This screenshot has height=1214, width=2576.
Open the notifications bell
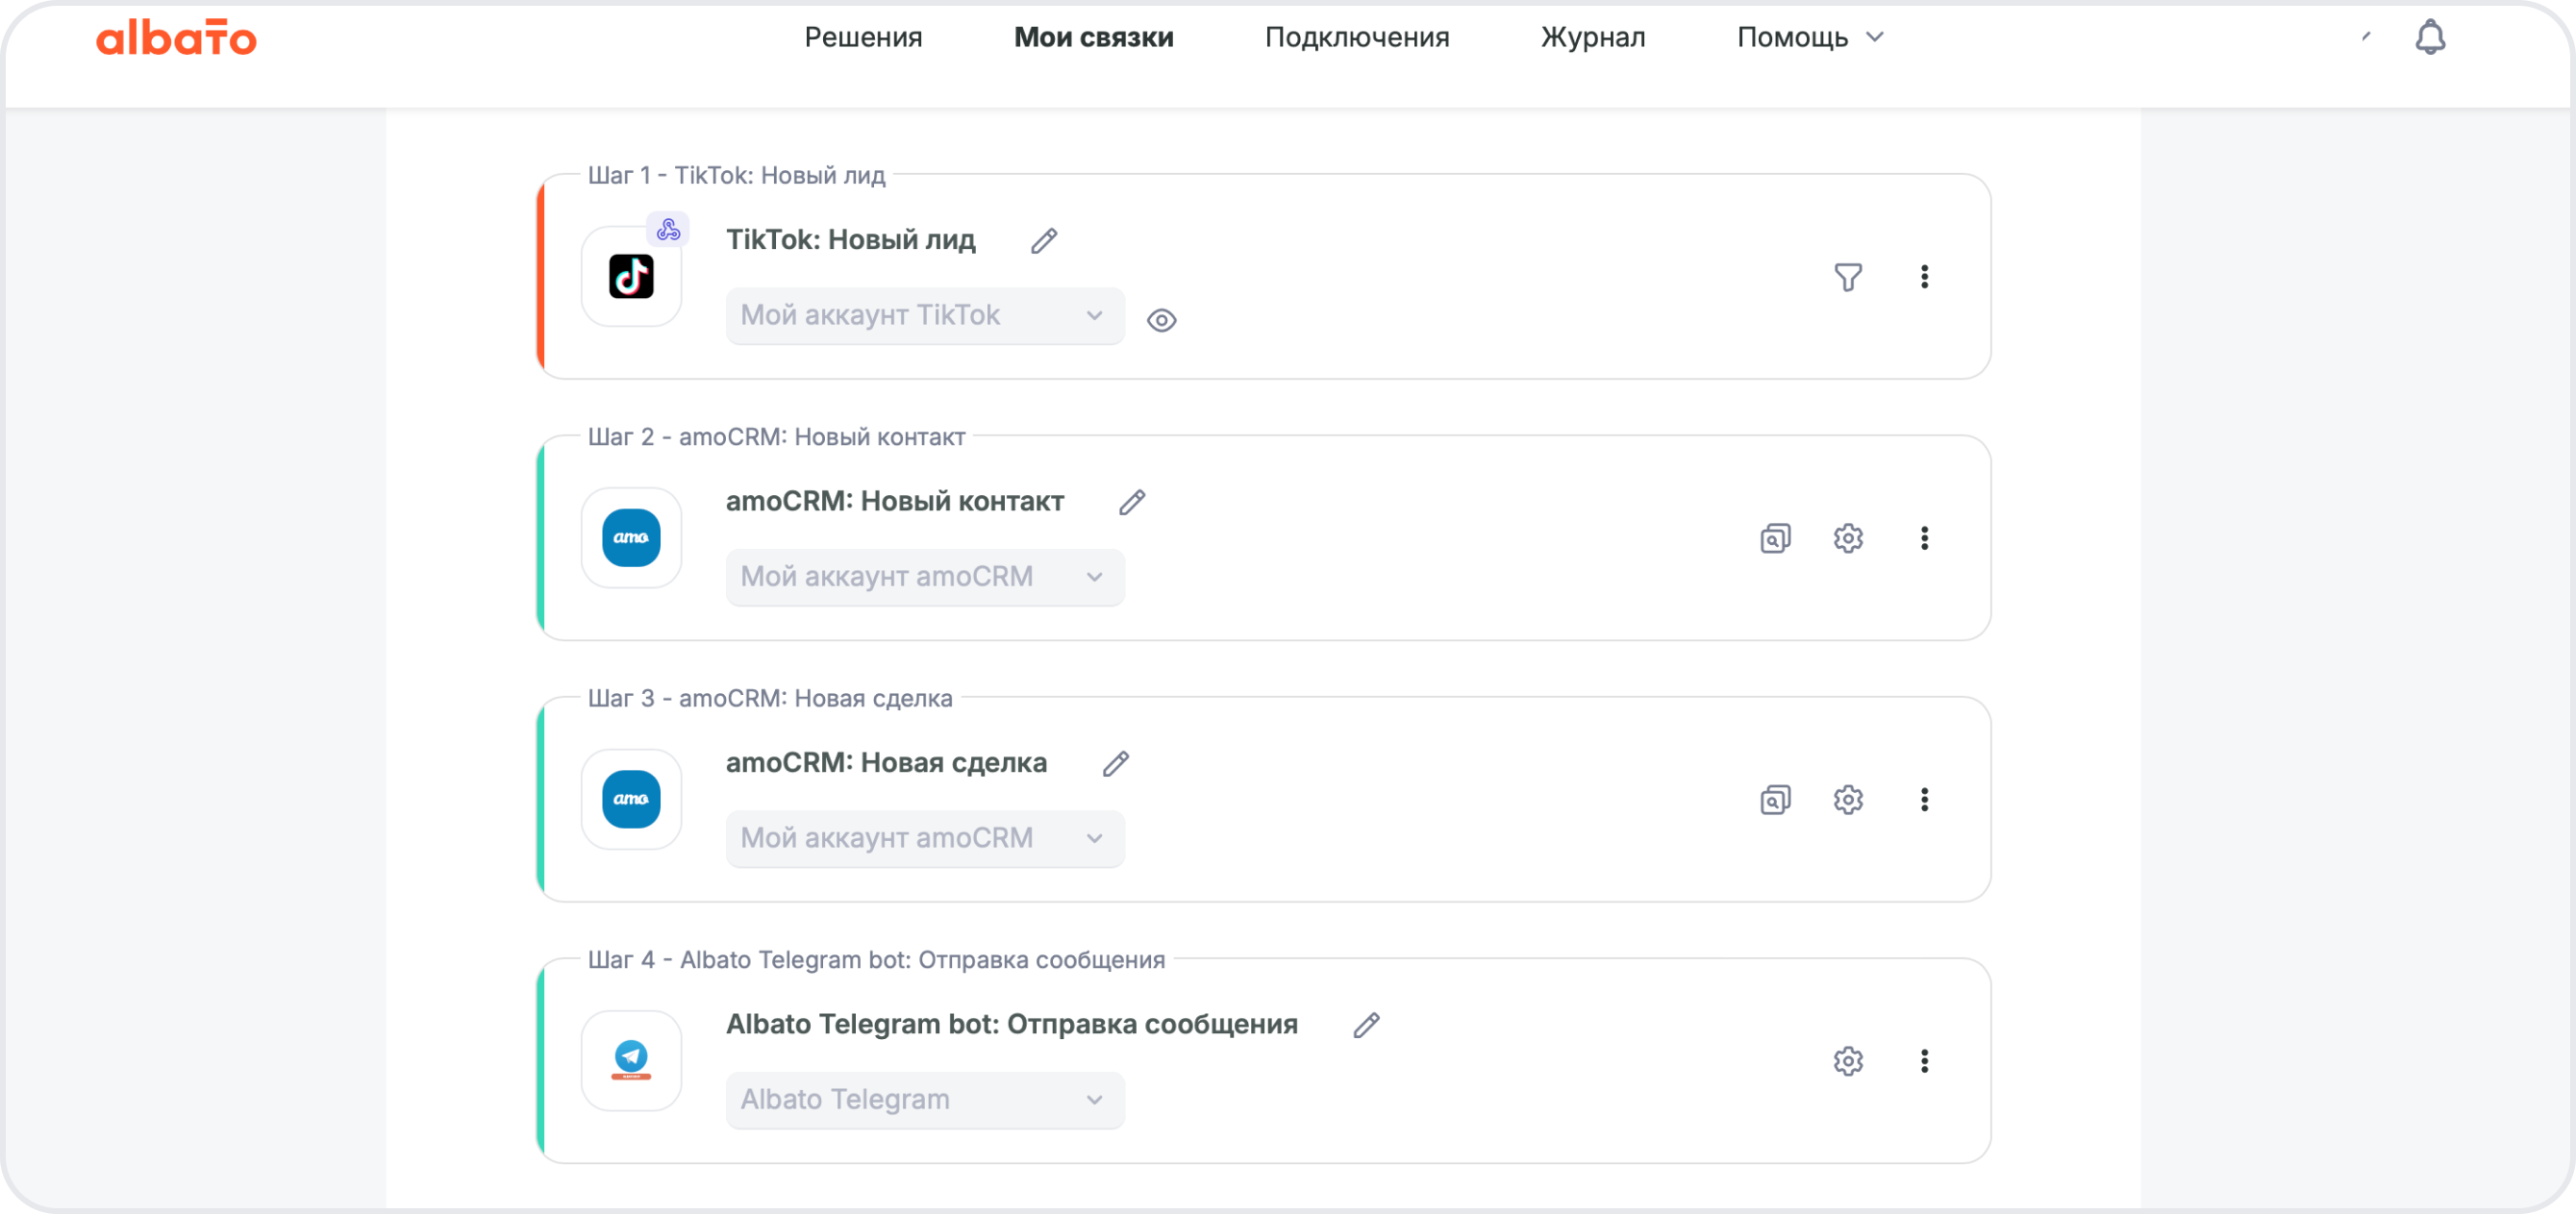coord(2430,37)
